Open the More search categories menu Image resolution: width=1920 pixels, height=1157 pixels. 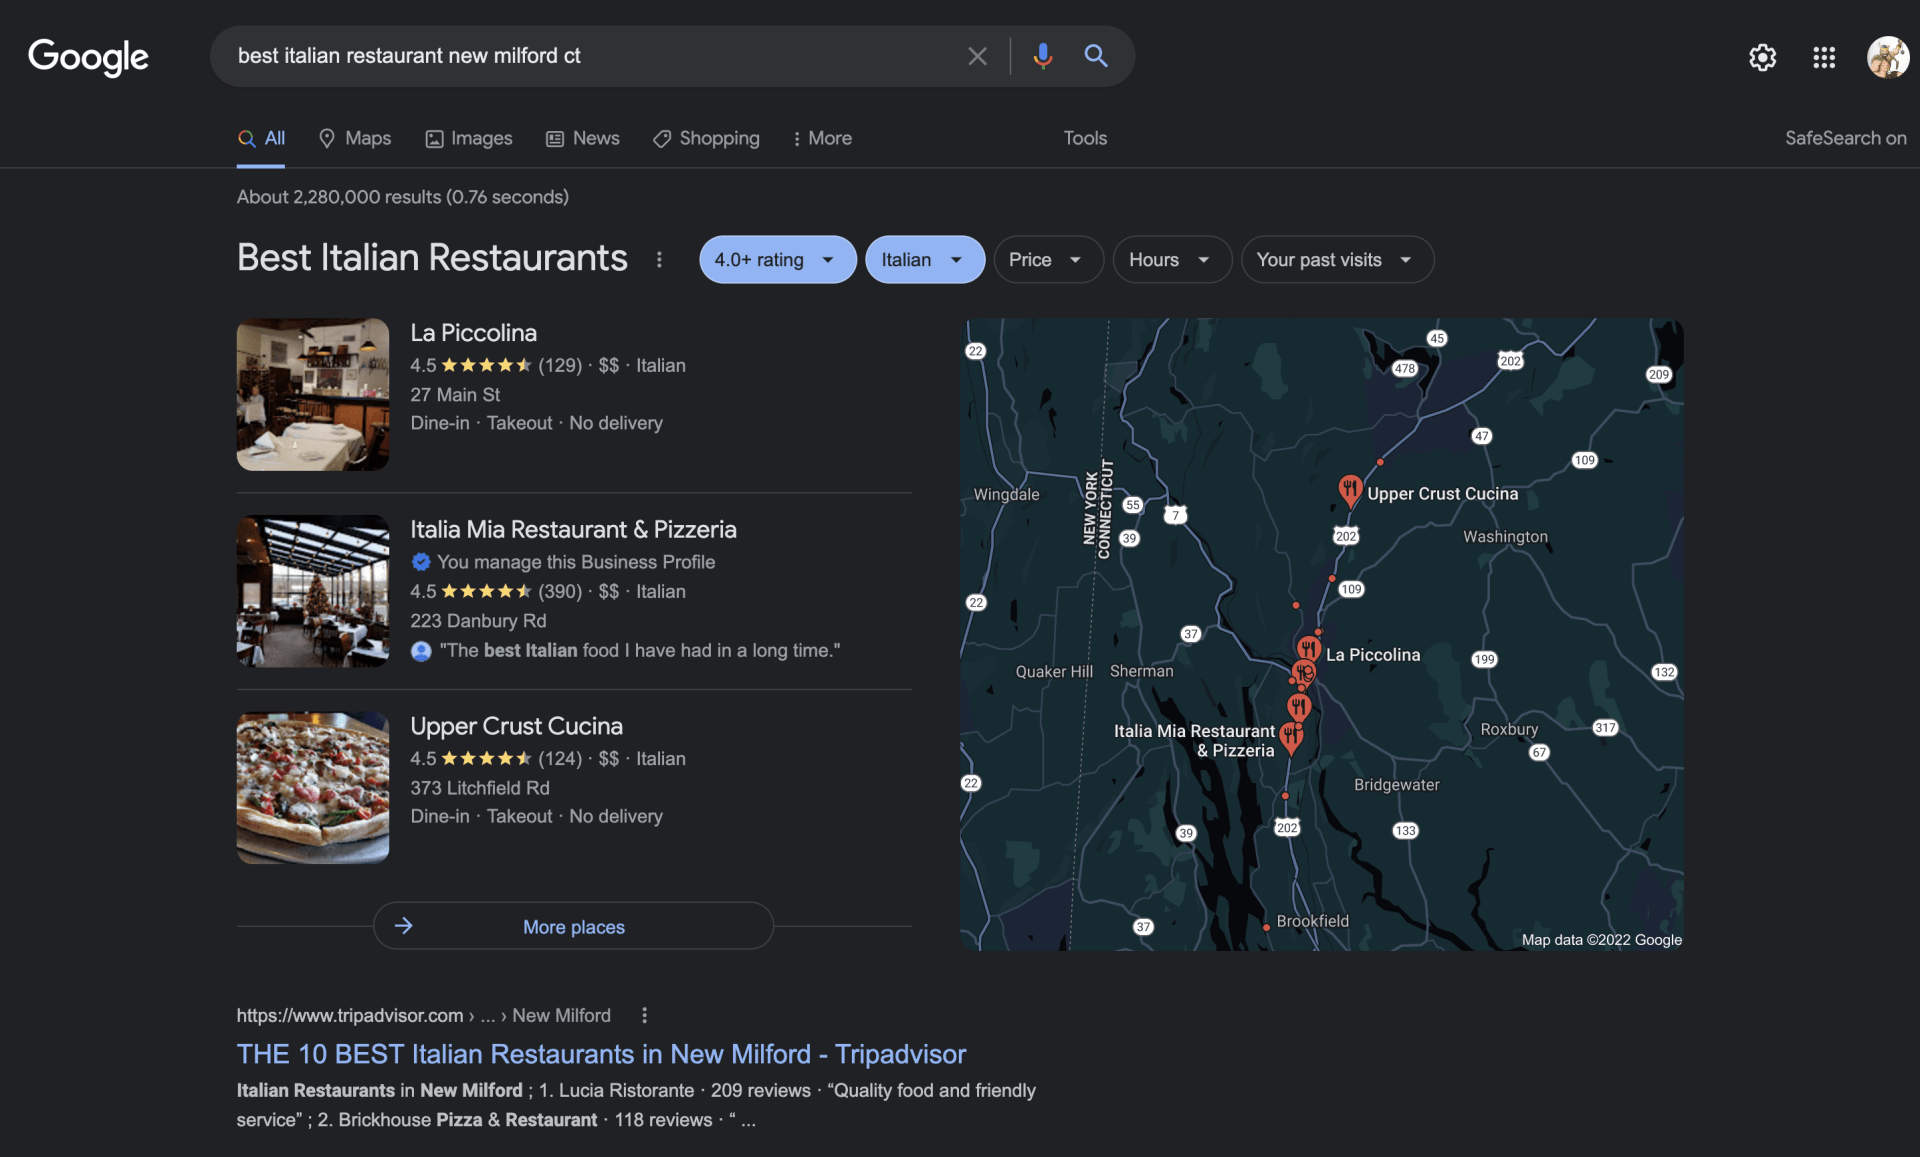pos(822,138)
